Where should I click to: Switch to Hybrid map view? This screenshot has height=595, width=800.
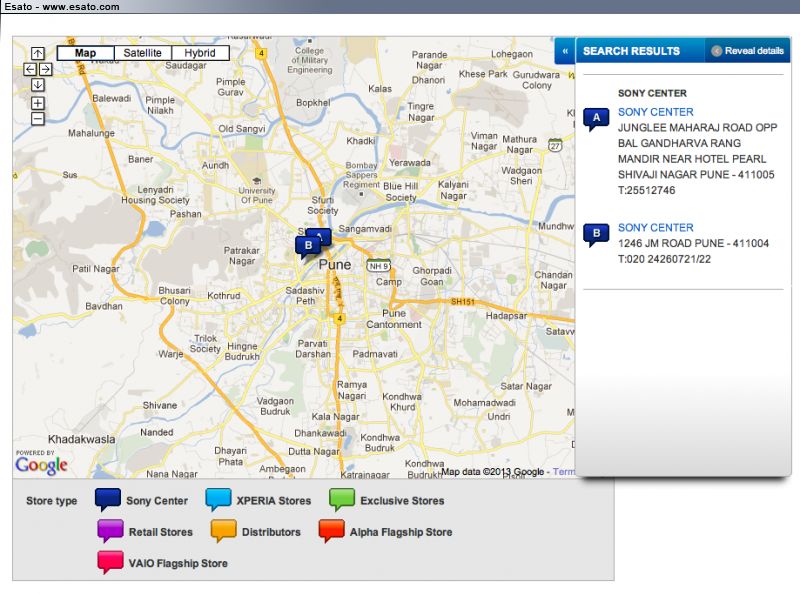tap(200, 53)
